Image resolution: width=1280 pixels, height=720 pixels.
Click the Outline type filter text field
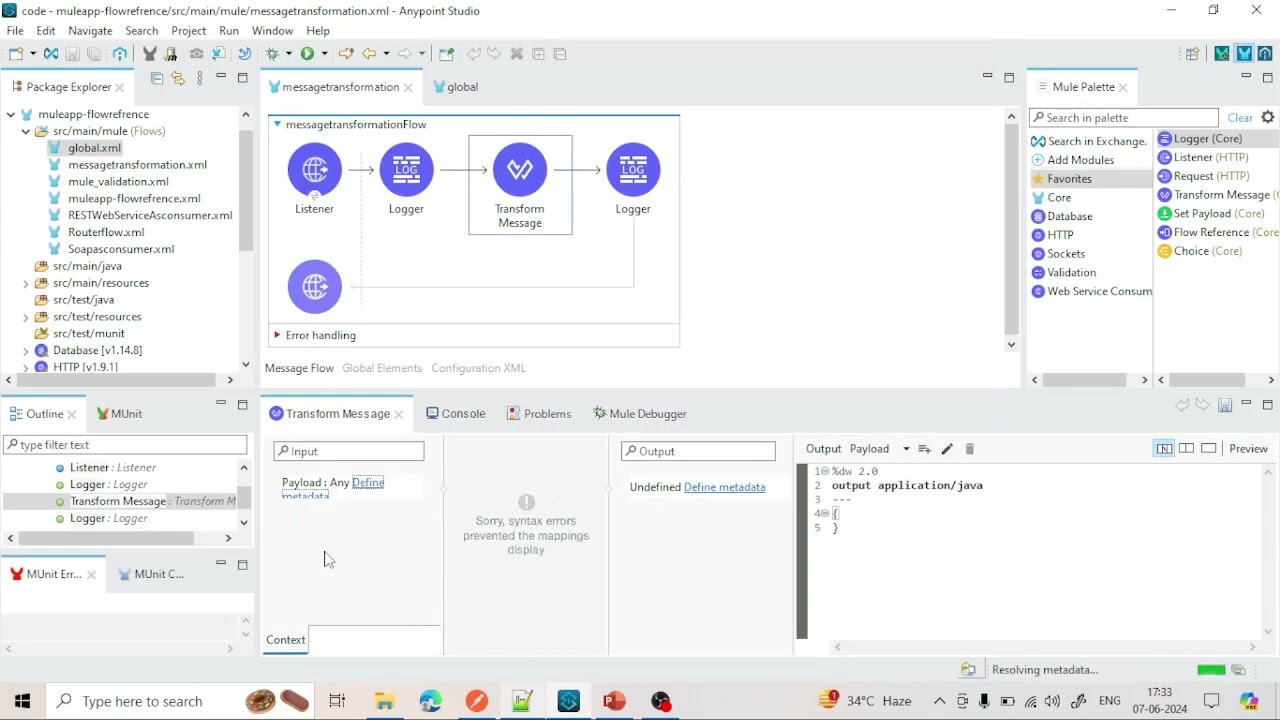[125, 445]
